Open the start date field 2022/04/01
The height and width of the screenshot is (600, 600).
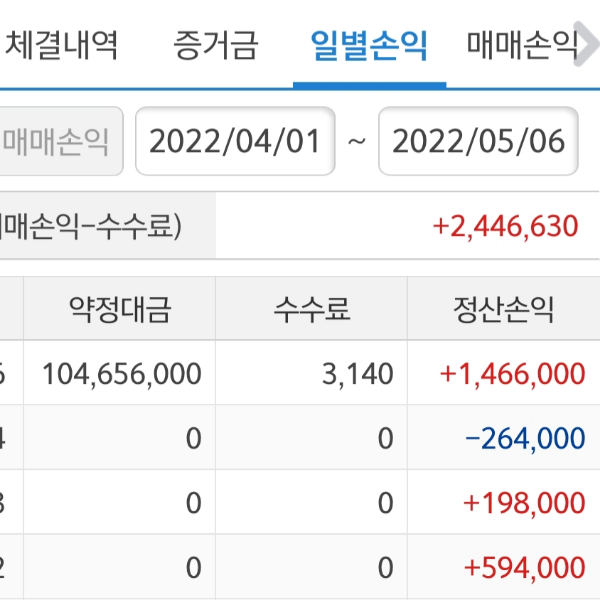pos(235,141)
